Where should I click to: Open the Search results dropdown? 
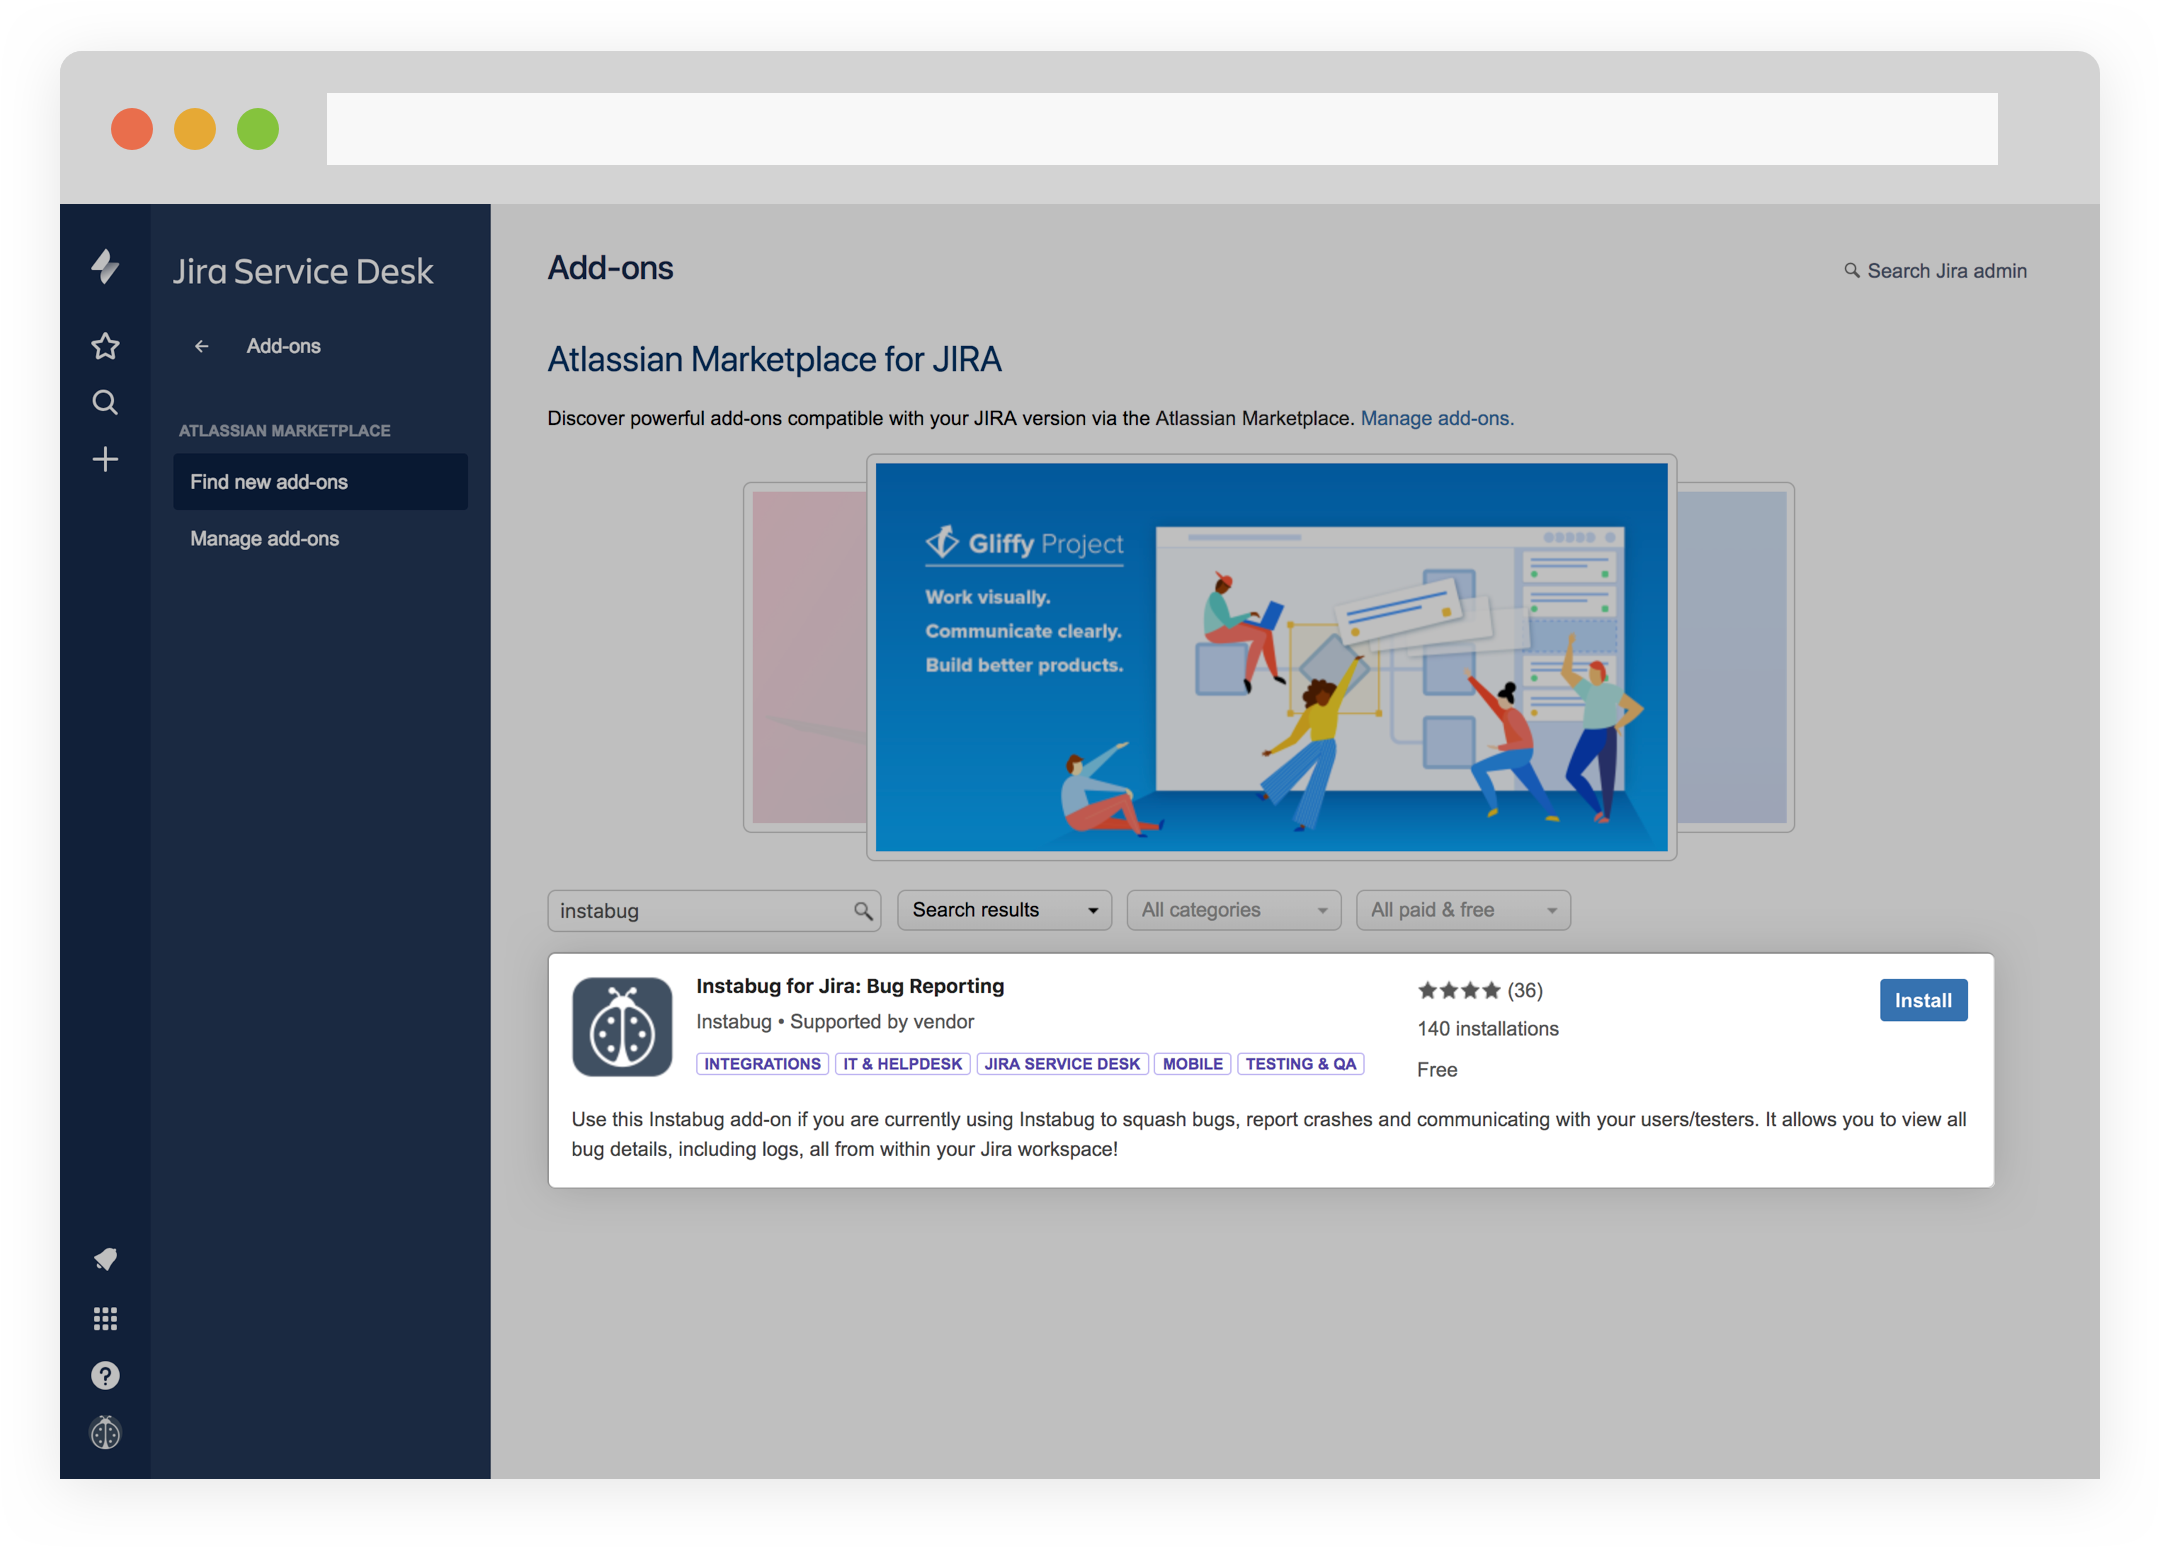click(x=1004, y=910)
